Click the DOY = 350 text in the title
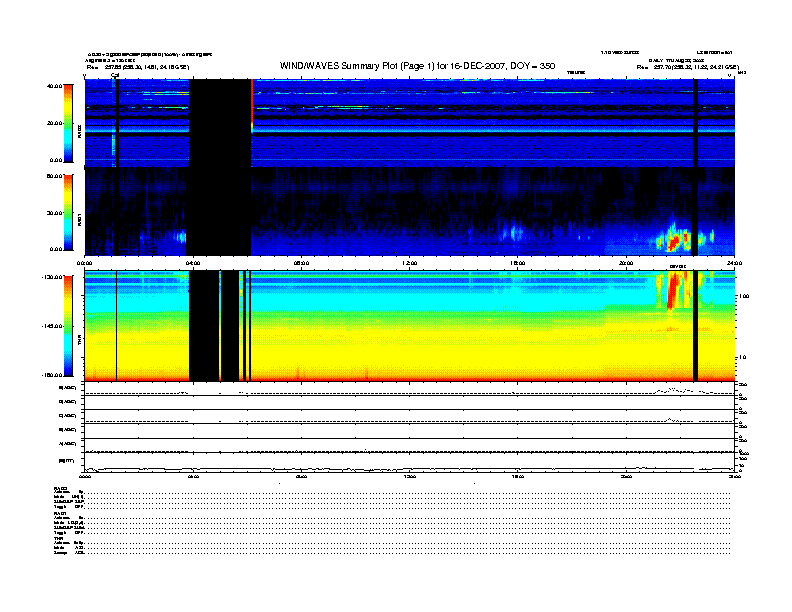Viewport: 792px width, 612px height. pos(533,66)
